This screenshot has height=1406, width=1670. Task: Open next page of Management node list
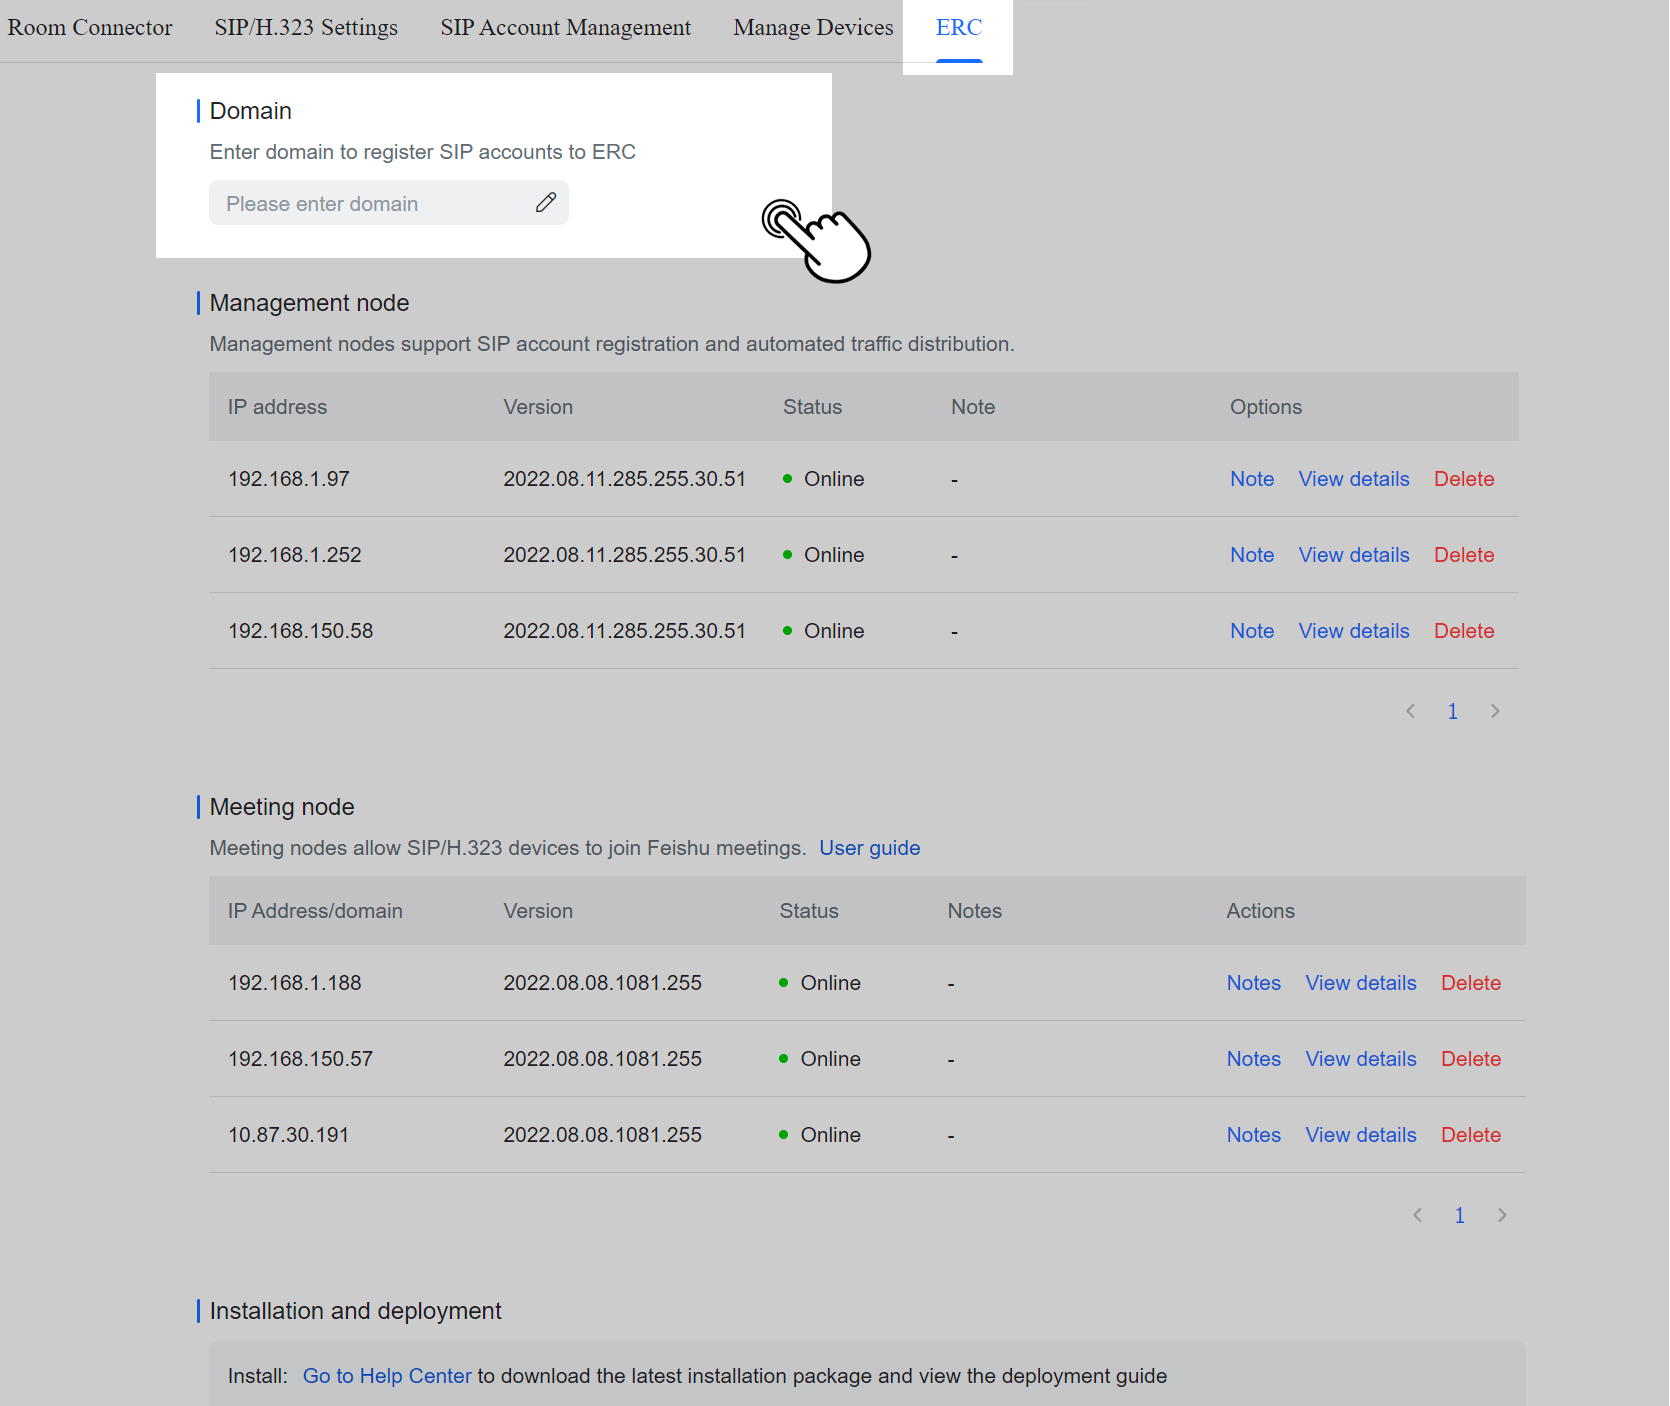click(x=1495, y=711)
